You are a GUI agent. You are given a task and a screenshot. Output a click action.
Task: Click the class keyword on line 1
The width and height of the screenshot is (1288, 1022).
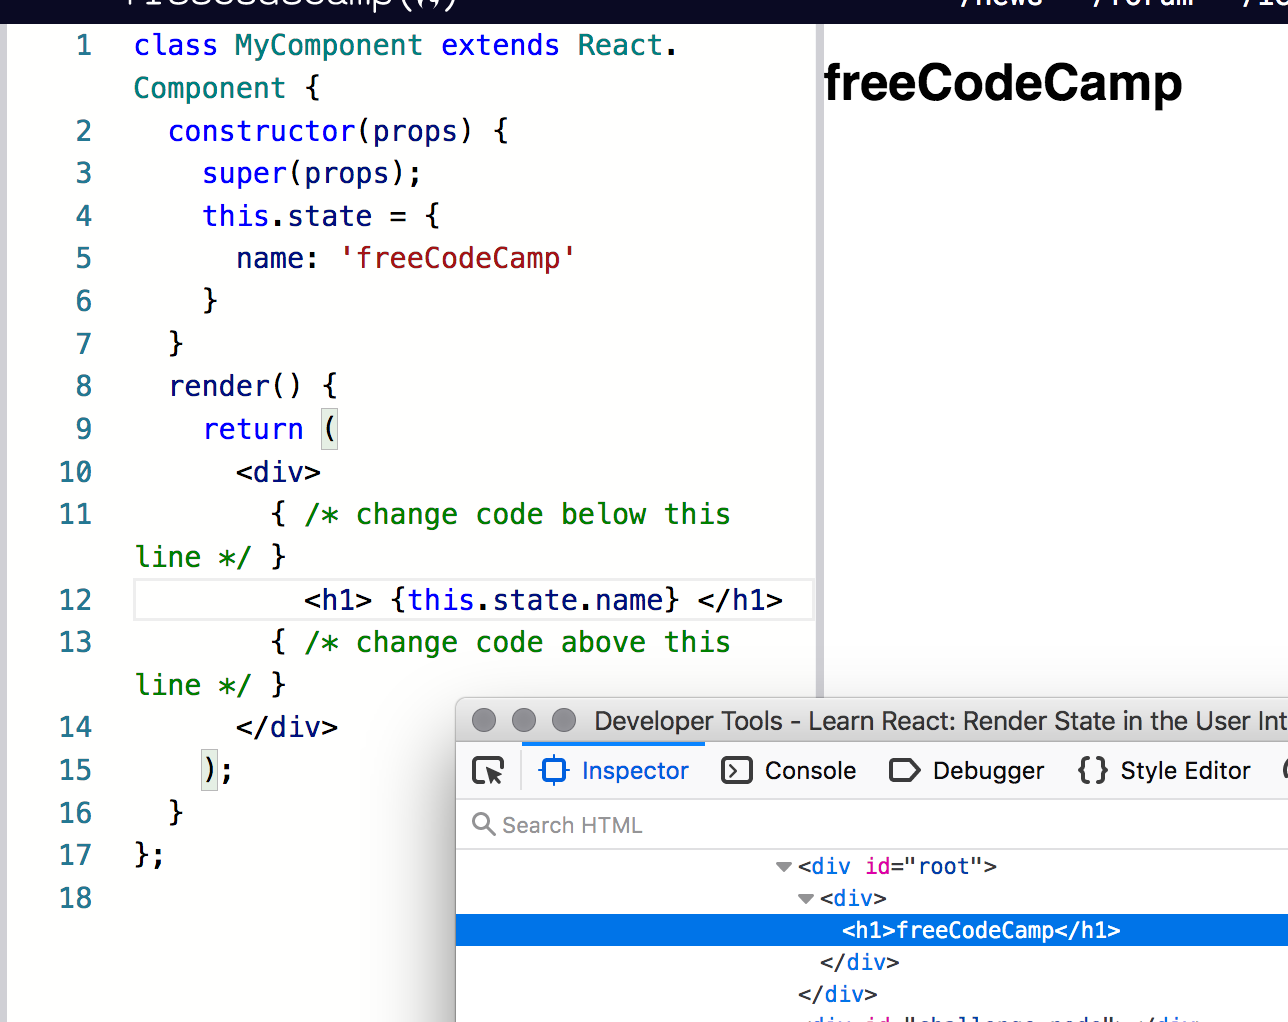[x=174, y=44]
